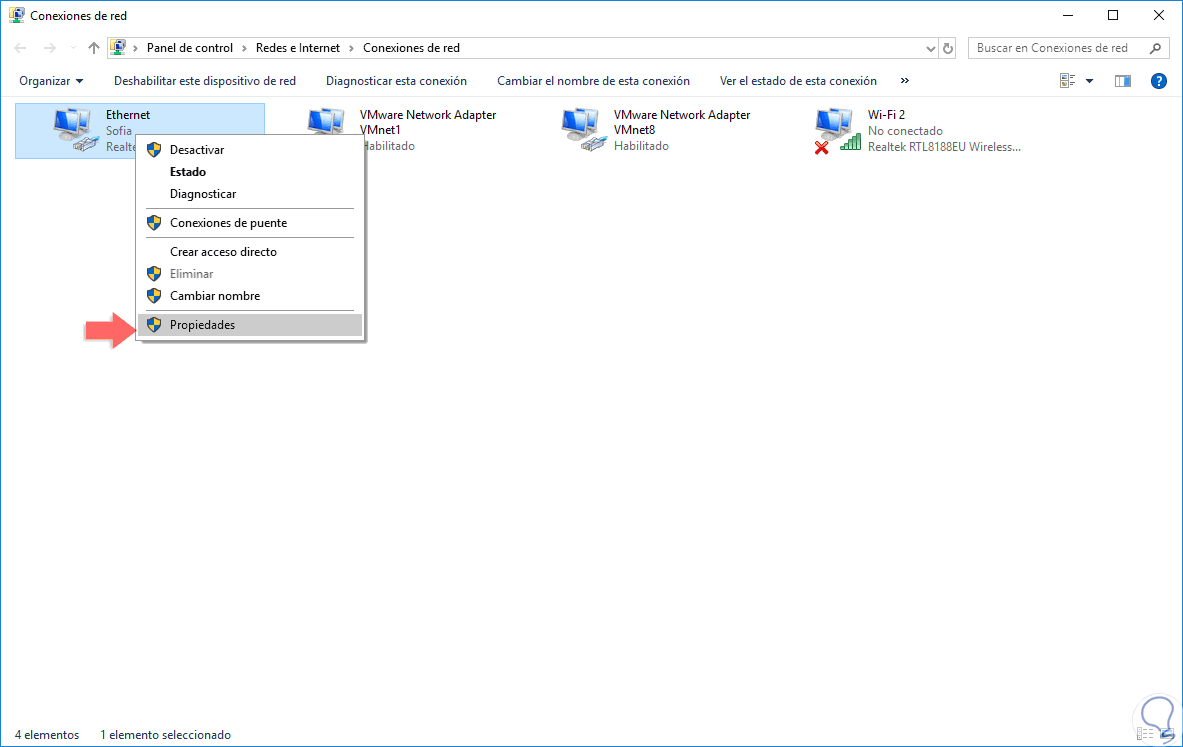The image size is (1183, 747).
Task: Click Ver el estado de esta conexión
Action: (798, 81)
